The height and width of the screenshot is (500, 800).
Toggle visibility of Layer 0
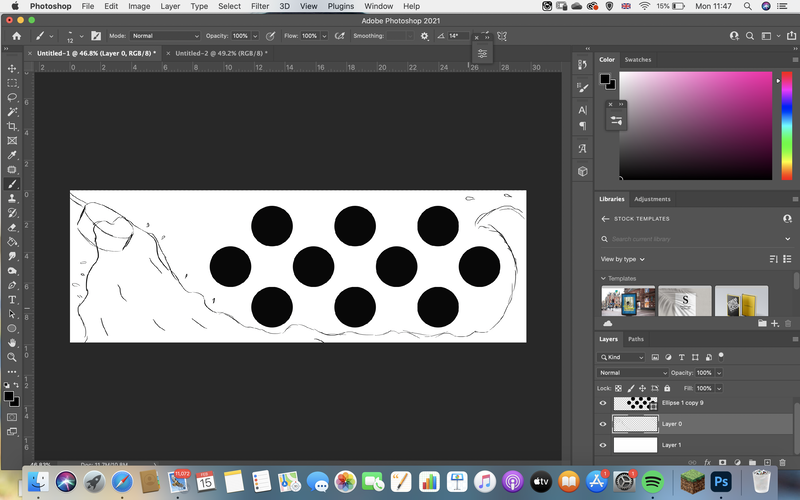pos(603,424)
